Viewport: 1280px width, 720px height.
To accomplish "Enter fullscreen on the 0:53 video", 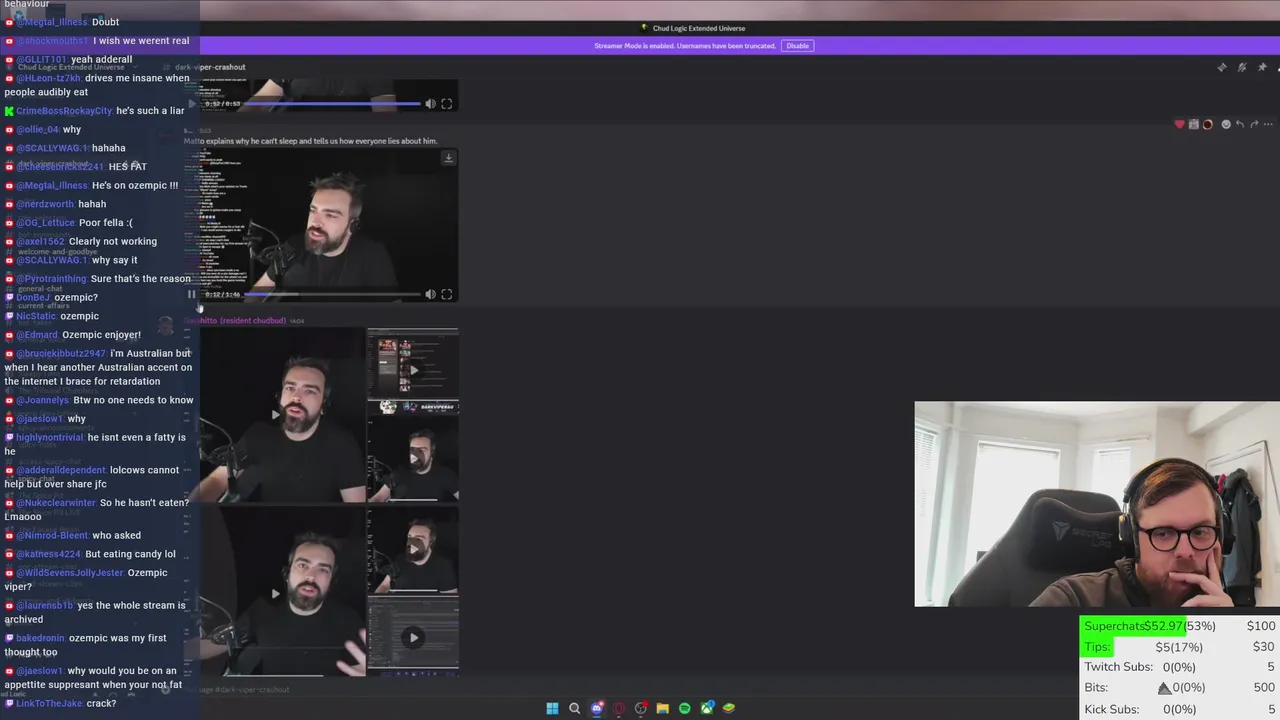I will [x=447, y=103].
